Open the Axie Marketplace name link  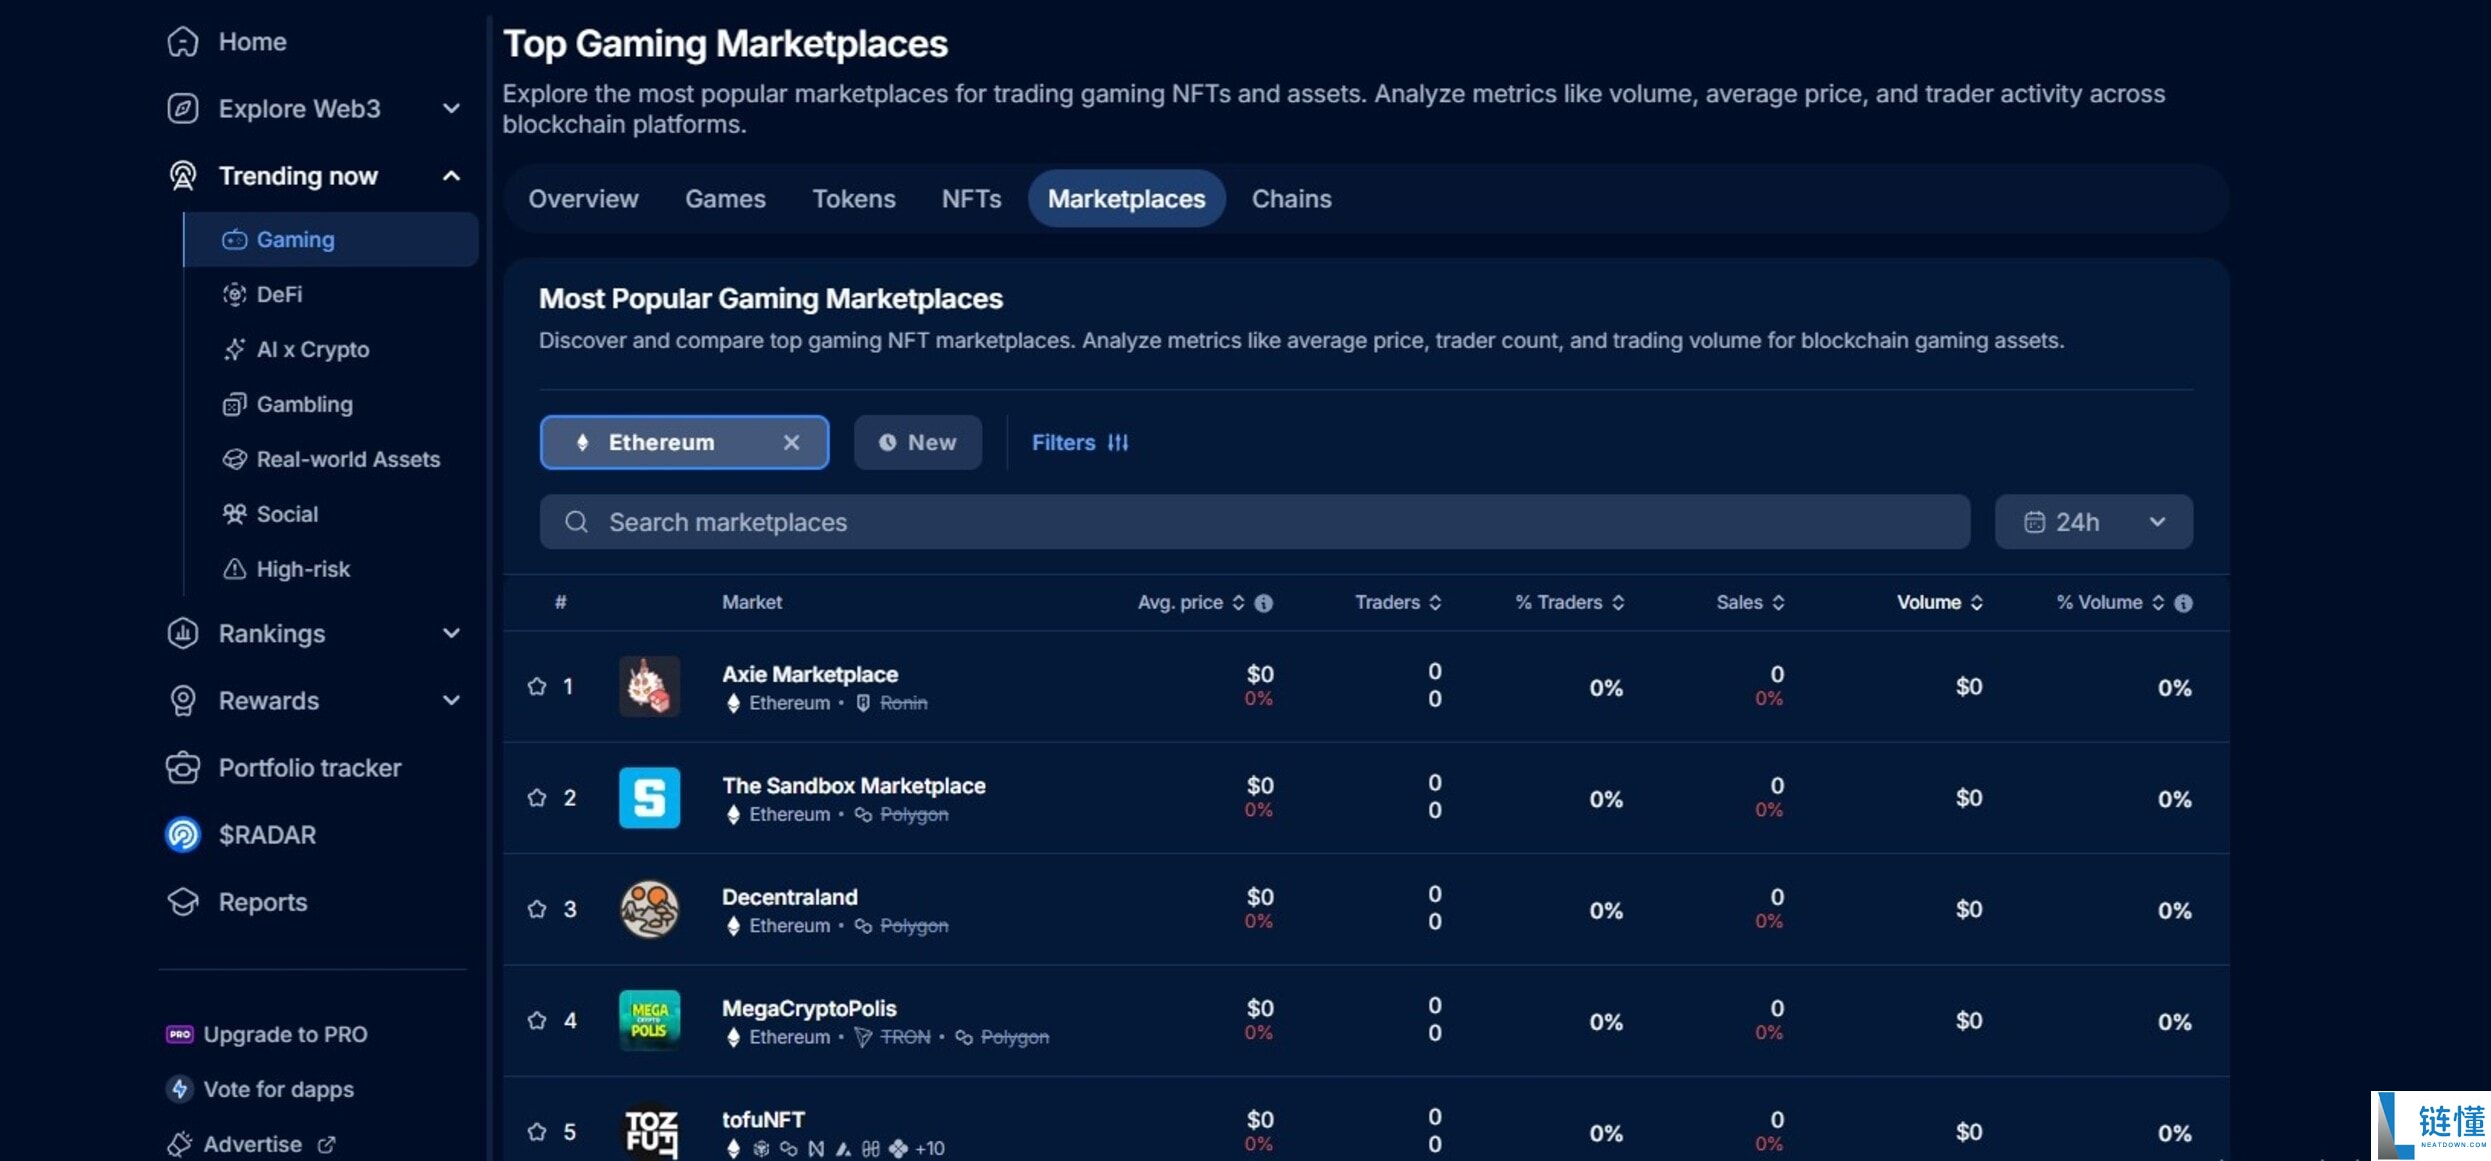[810, 674]
